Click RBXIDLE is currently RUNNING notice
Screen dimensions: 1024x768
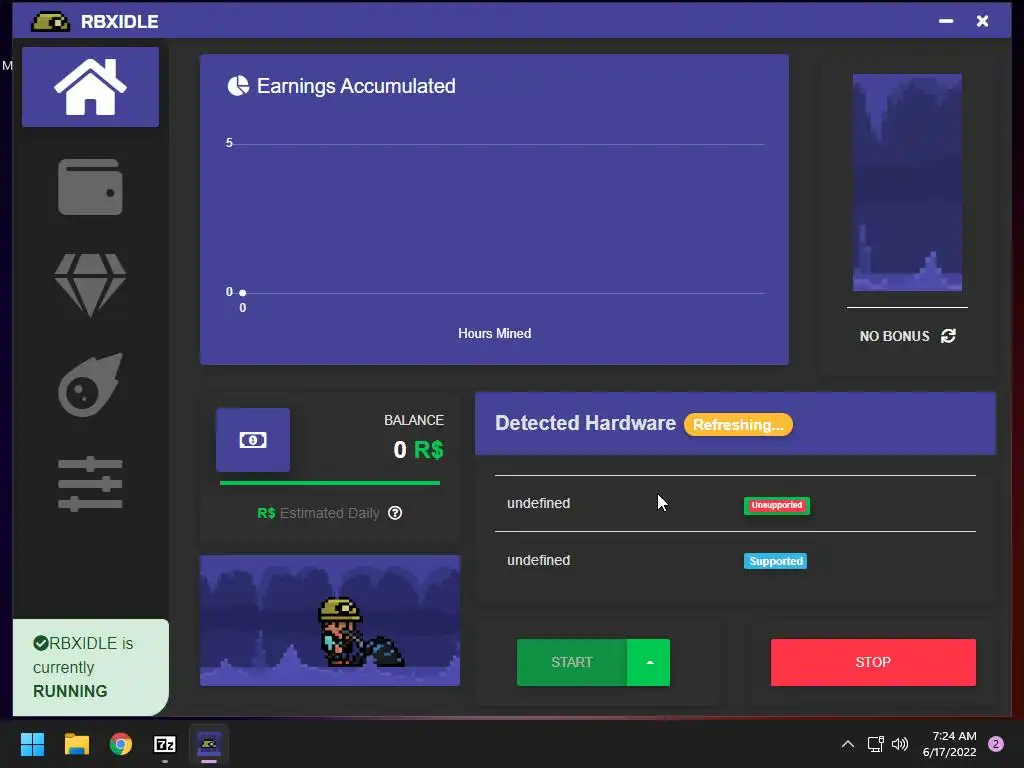(91, 667)
